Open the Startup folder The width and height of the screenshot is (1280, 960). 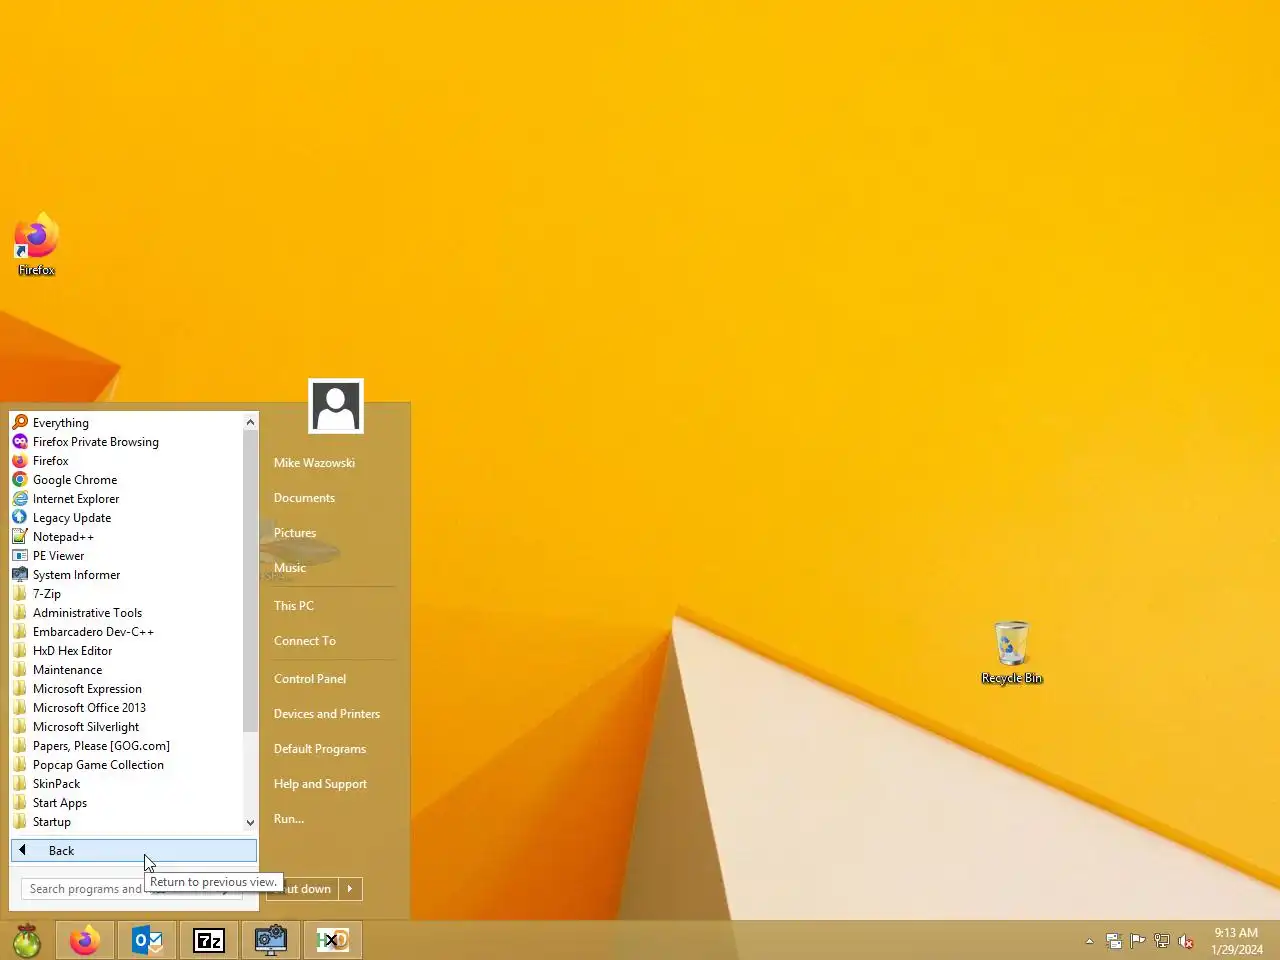coord(126,822)
